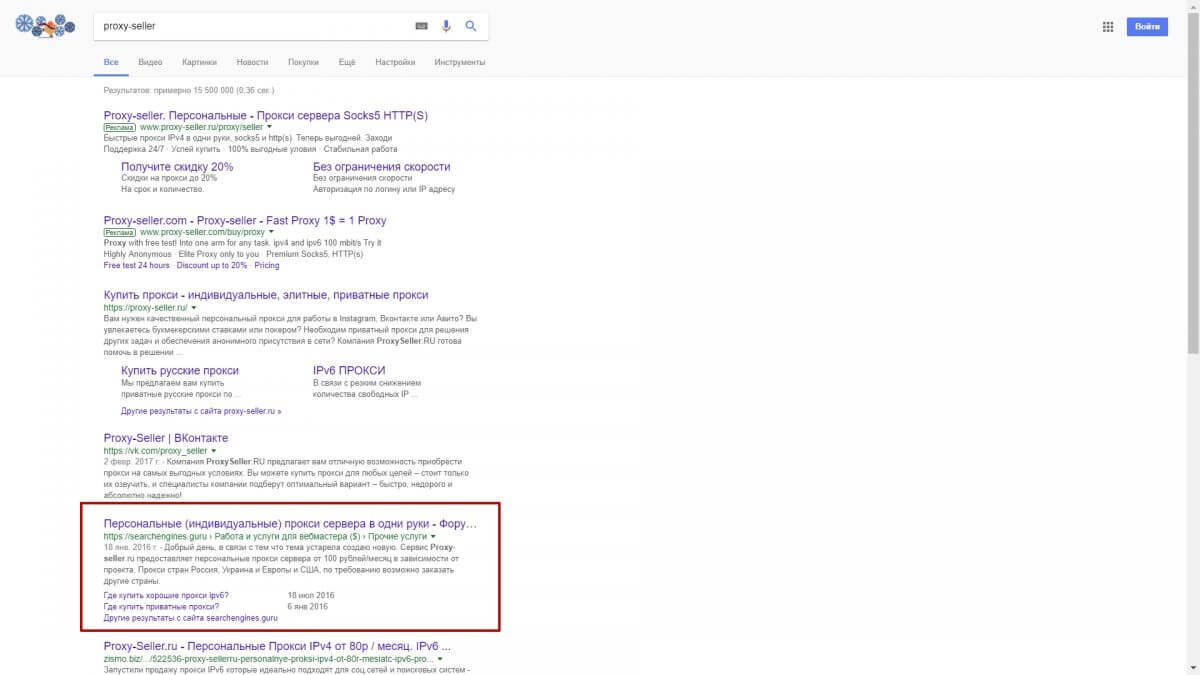This screenshot has width=1200, height=675.
Task: Open ad Proxy-seller.com - Fast Proxy 1$ = 1 Proxy
Action: coord(245,220)
